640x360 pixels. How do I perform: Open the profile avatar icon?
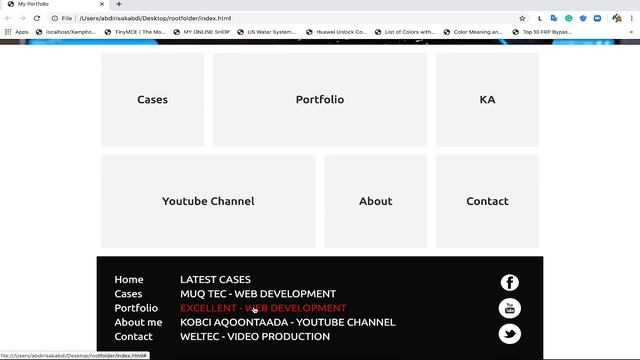click(x=617, y=18)
